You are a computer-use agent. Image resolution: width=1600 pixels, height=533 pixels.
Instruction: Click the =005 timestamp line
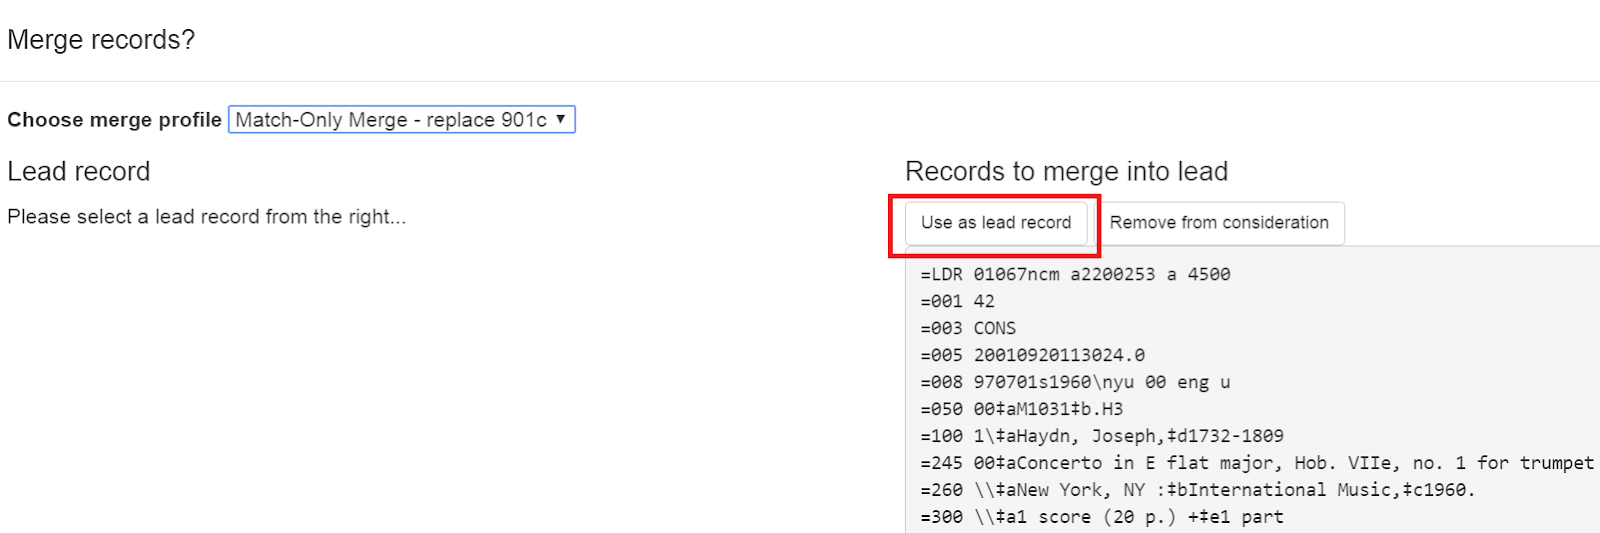click(1032, 355)
